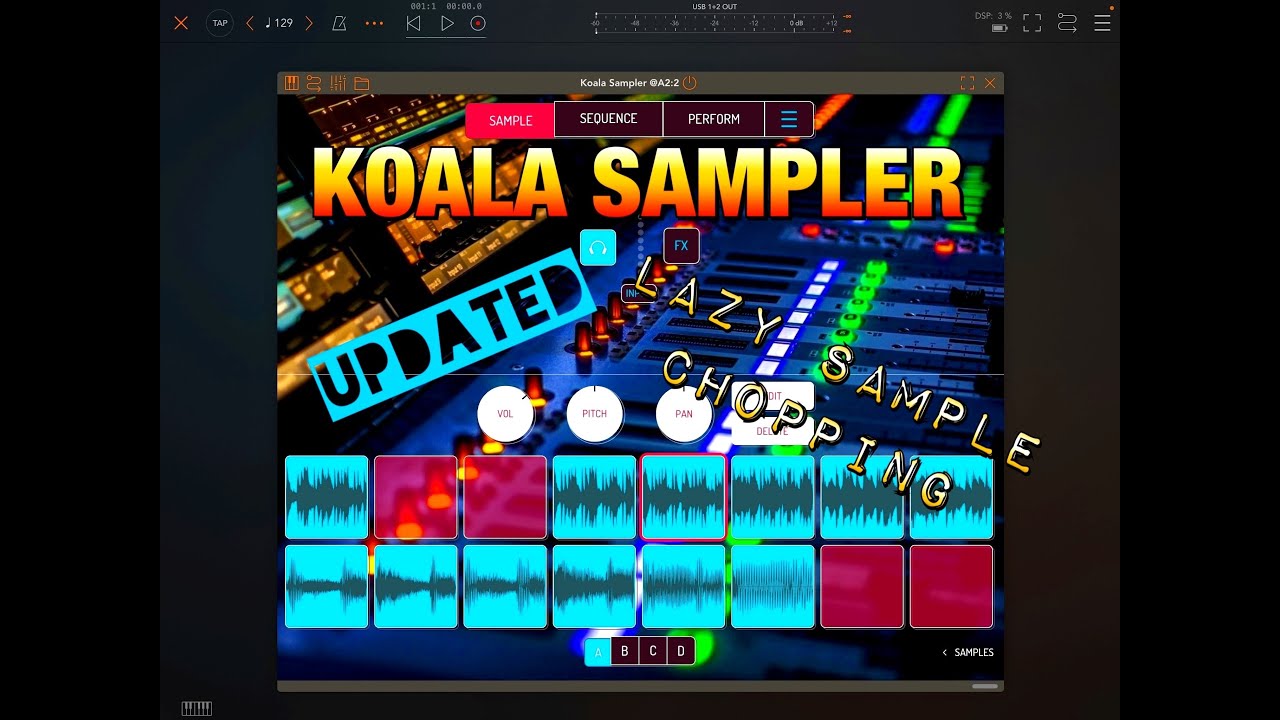Rewind transport to start

(414, 23)
